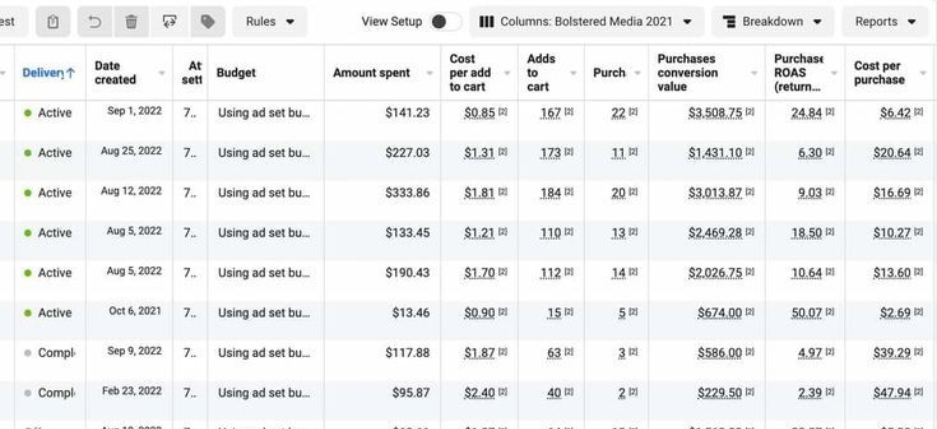The height and width of the screenshot is (429, 937).
Task: Click the $0.85 cost per add to cart
Action: [479, 113]
